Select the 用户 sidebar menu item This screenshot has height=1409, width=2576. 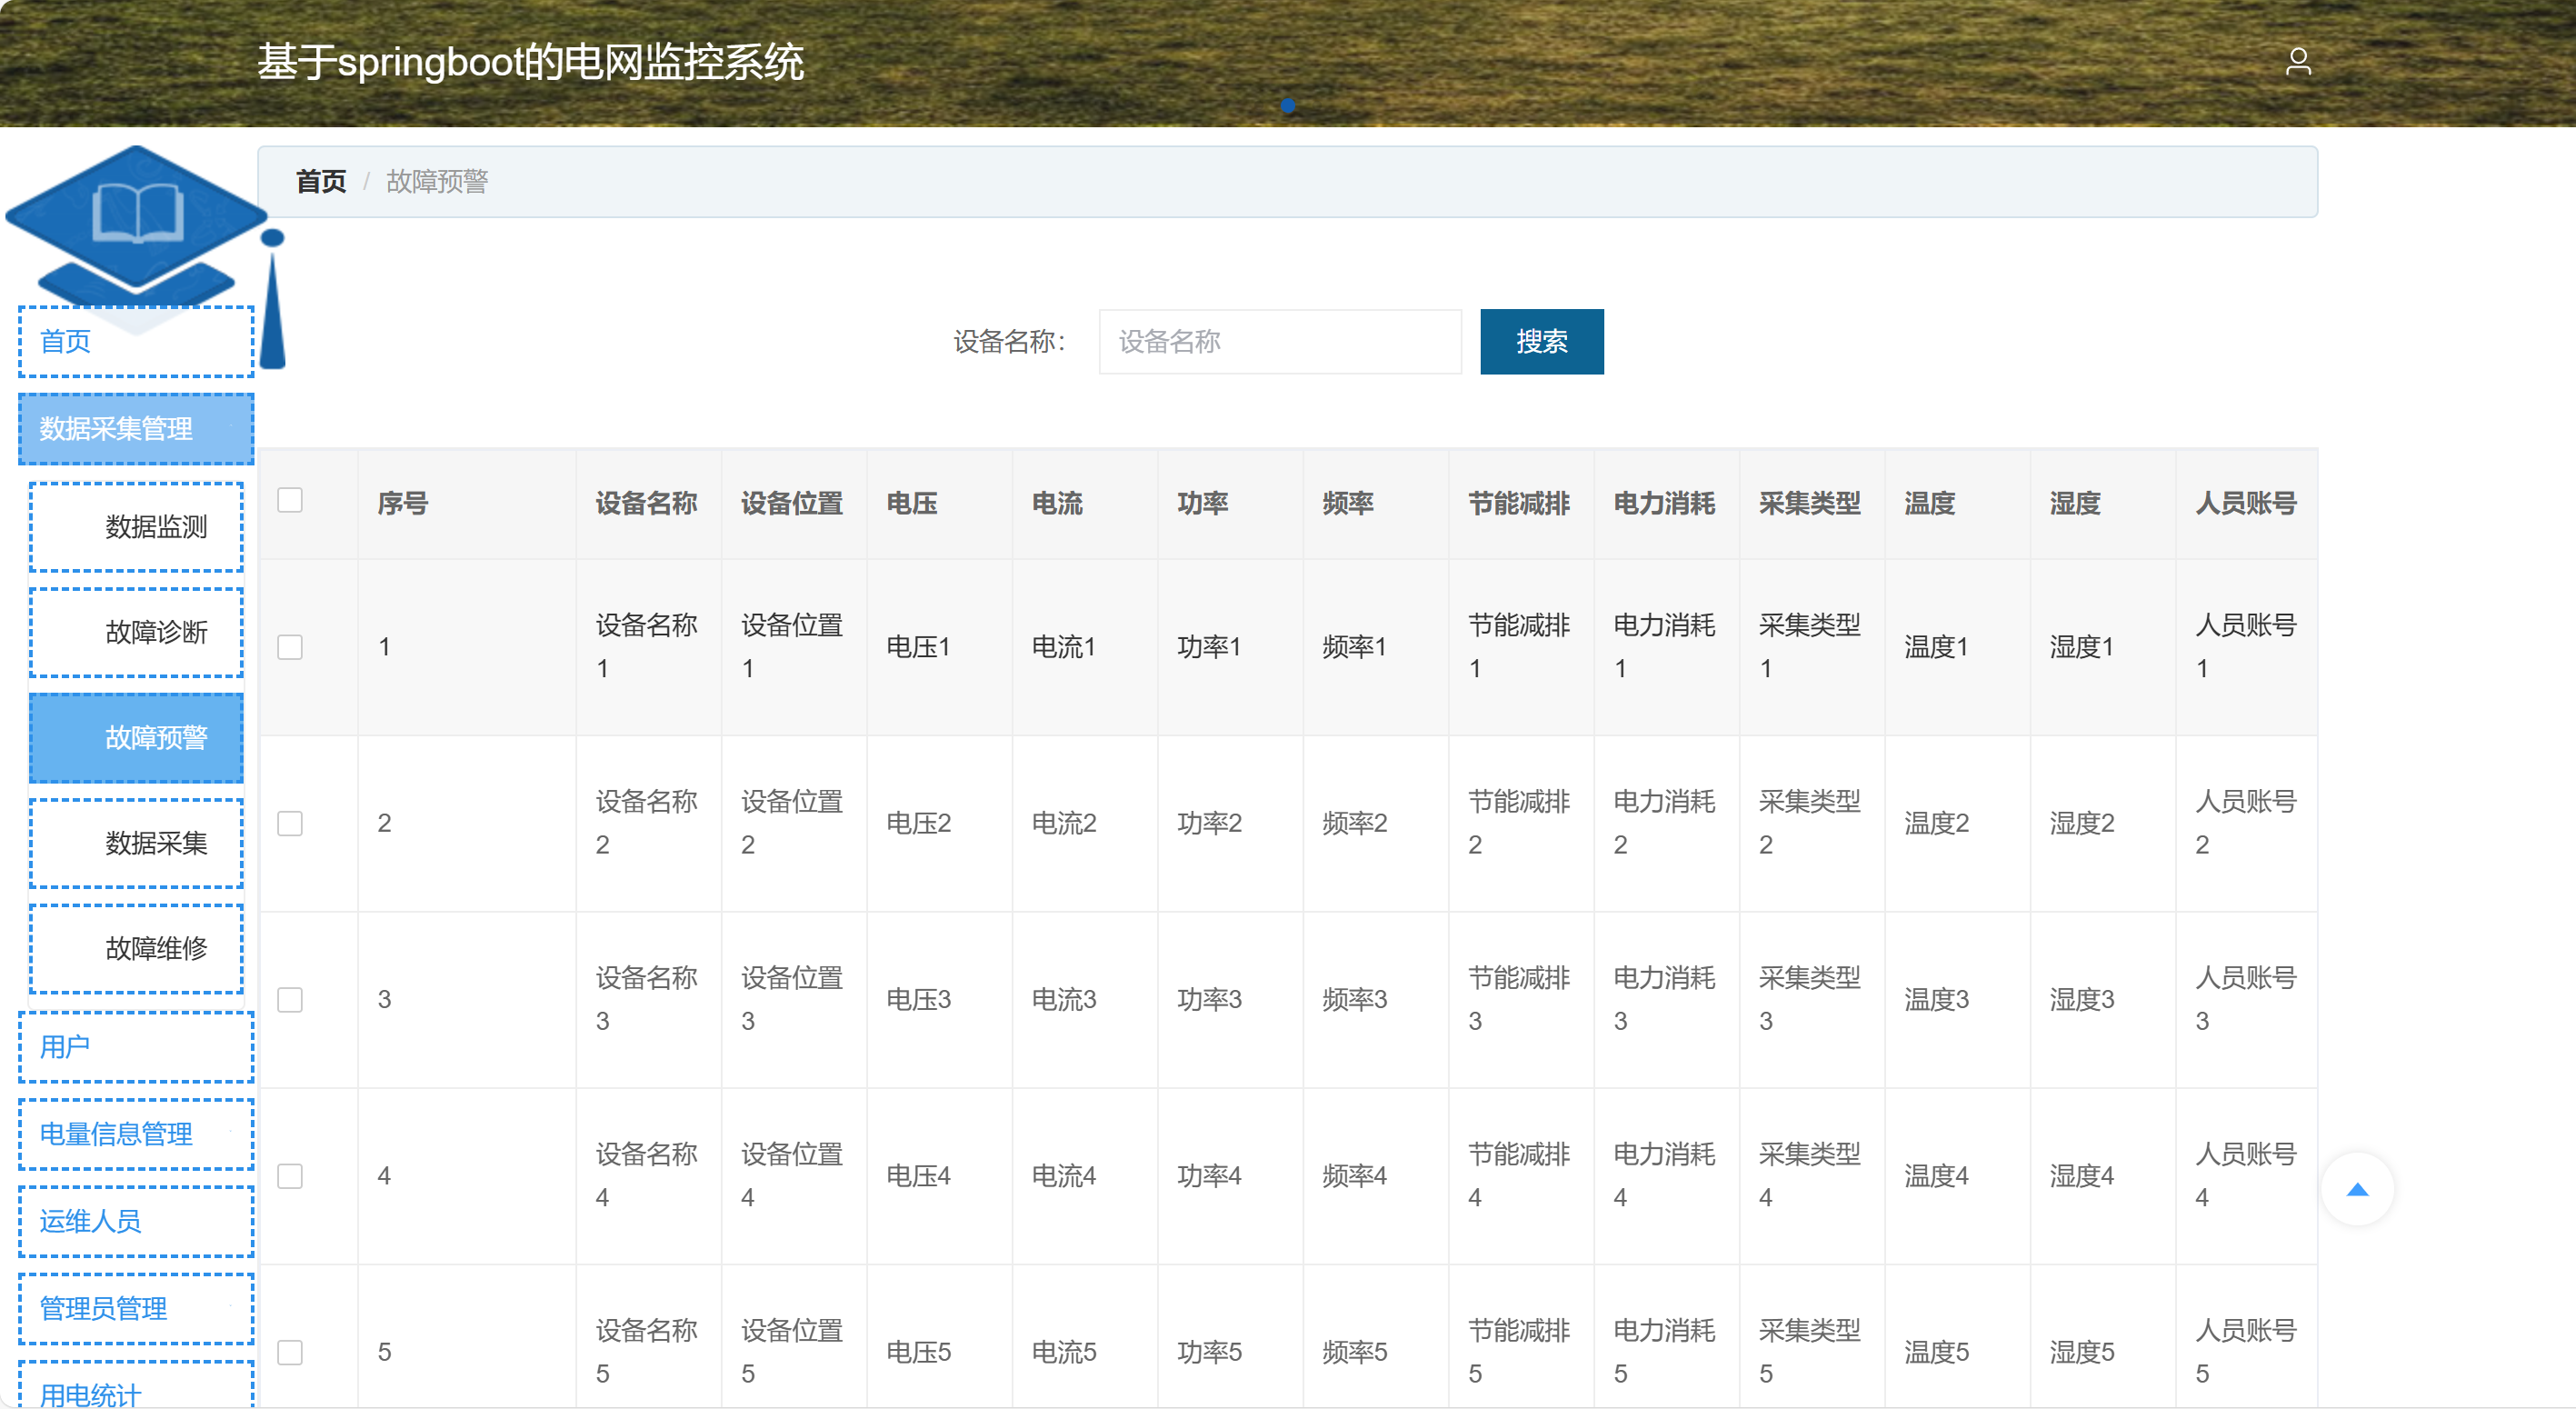[136, 1046]
